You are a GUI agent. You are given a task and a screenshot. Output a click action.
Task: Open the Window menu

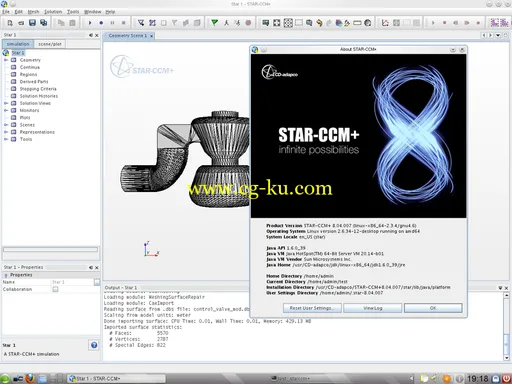[x=92, y=12]
